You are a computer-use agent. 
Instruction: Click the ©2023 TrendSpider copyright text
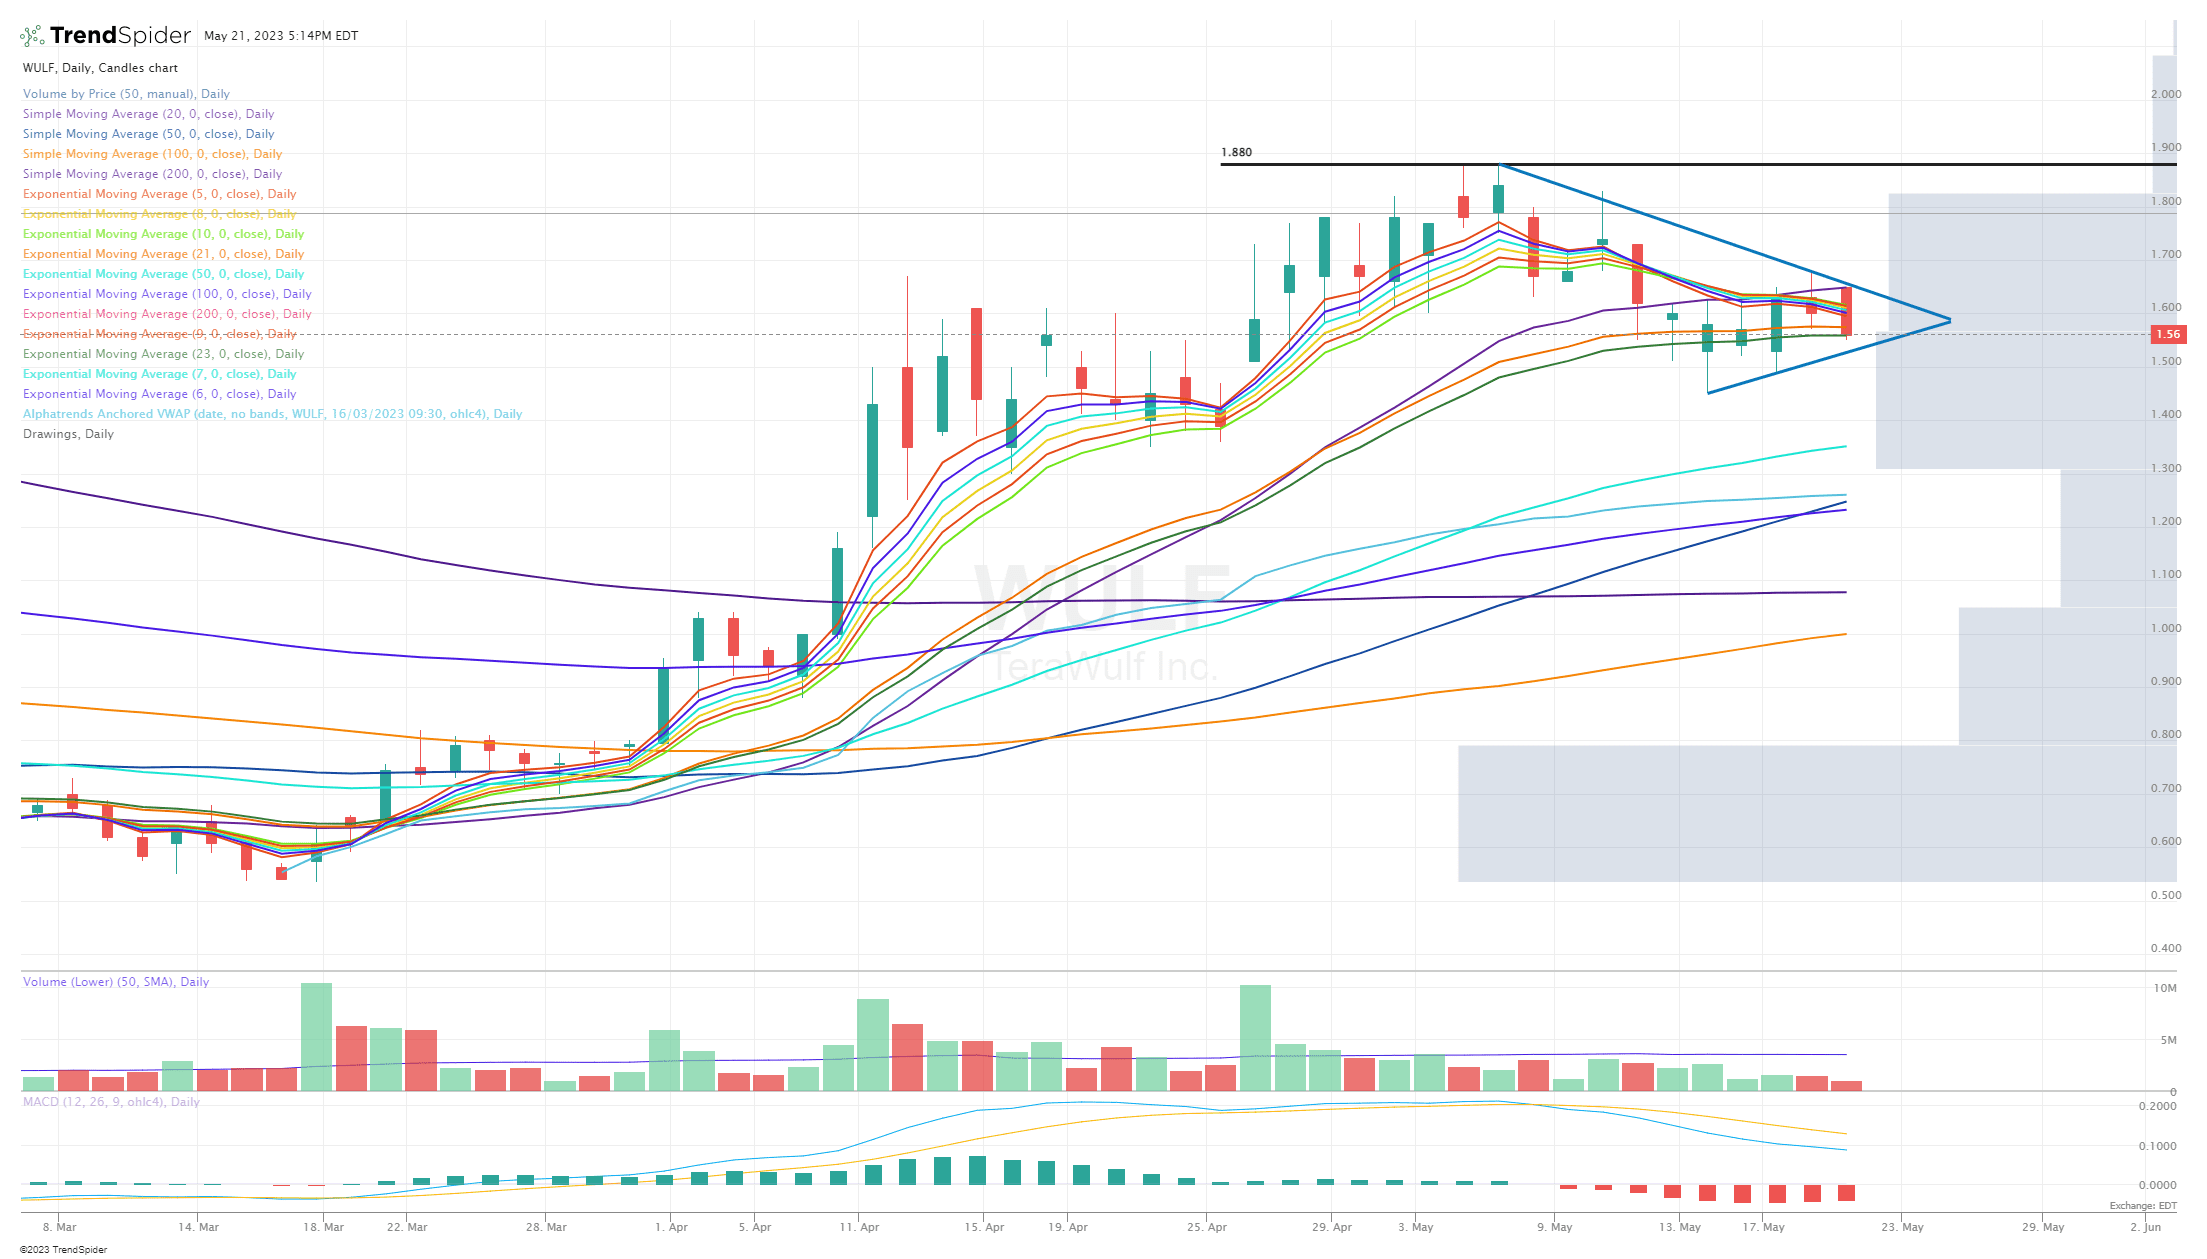coord(65,1249)
